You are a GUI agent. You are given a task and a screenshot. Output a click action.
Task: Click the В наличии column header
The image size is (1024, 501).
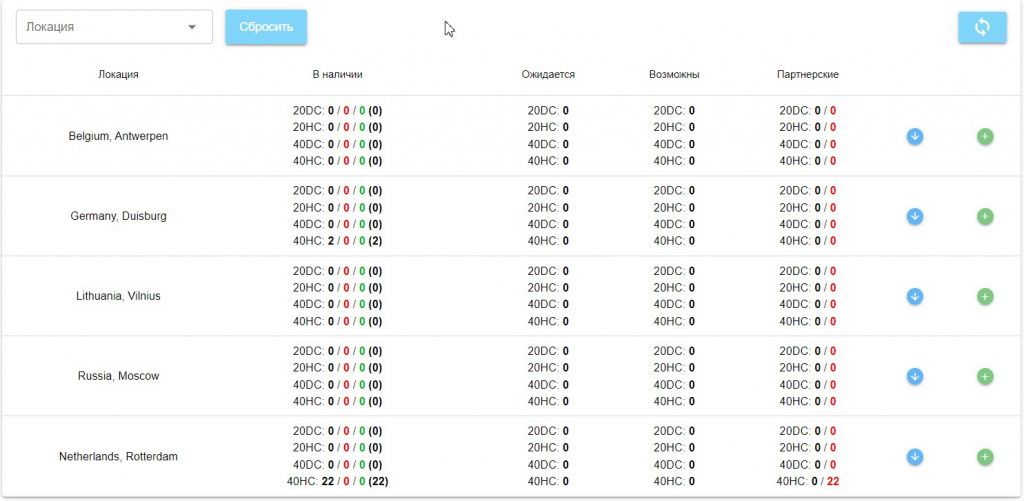point(337,75)
